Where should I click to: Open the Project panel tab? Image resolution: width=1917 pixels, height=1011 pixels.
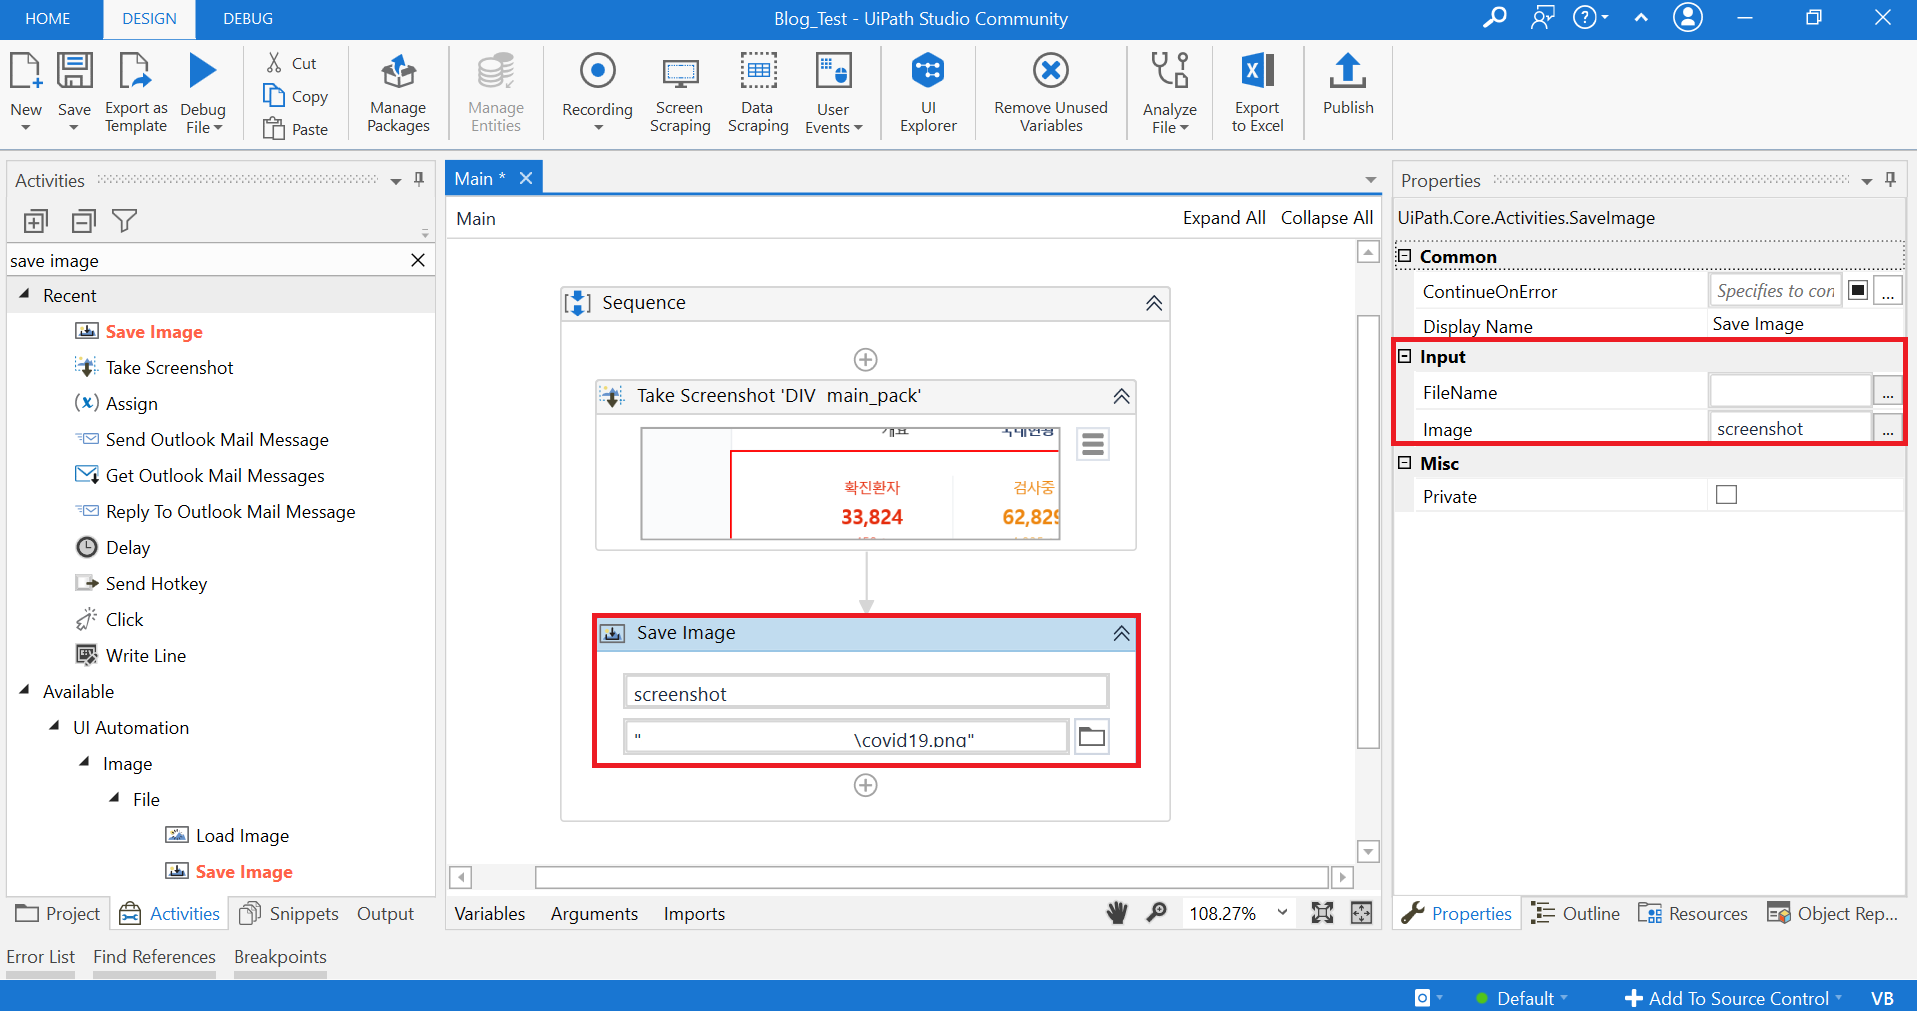click(x=58, y=913)
